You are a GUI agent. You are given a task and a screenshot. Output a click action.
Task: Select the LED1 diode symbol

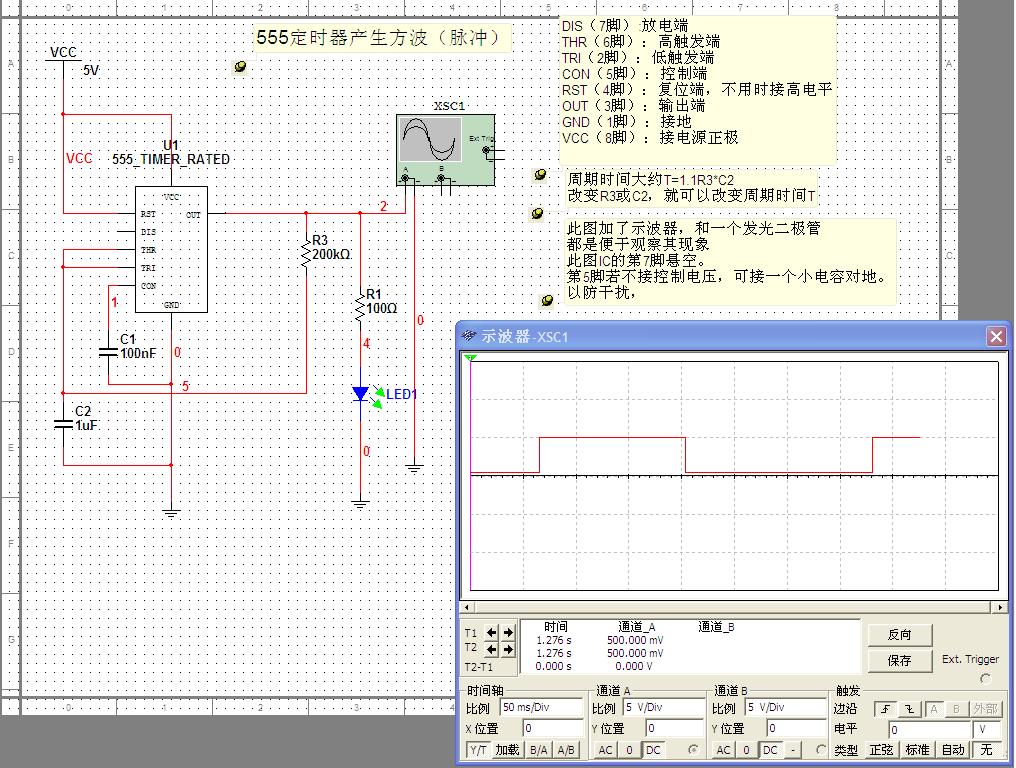(361, 394)
